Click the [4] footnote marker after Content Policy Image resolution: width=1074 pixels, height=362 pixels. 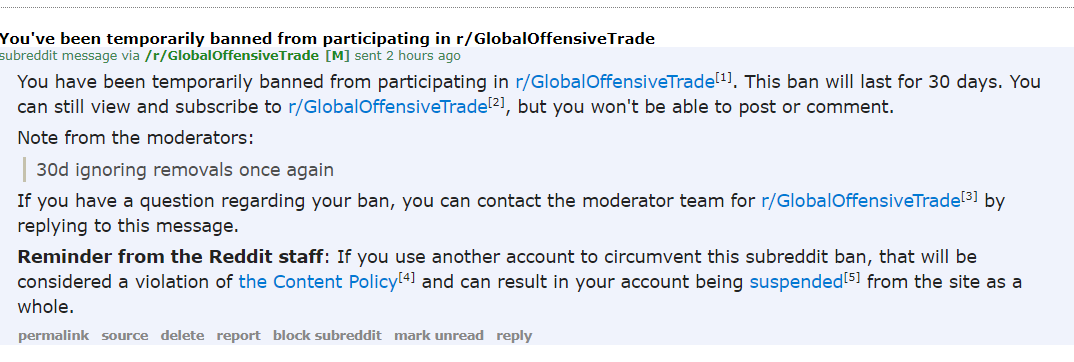(x=407, y=277)
